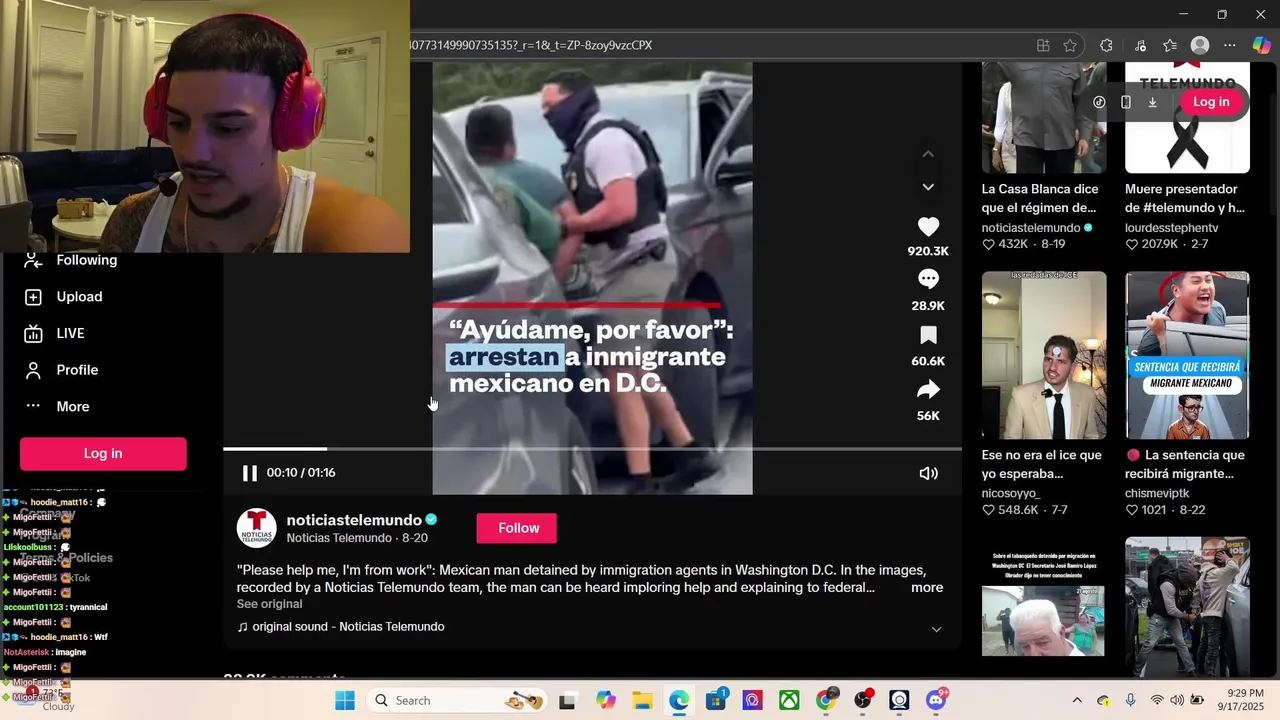This screenshot has height=720, width=1280.
Task: Open the nicosoyyo_ creator name
Action: (1011, 493)
